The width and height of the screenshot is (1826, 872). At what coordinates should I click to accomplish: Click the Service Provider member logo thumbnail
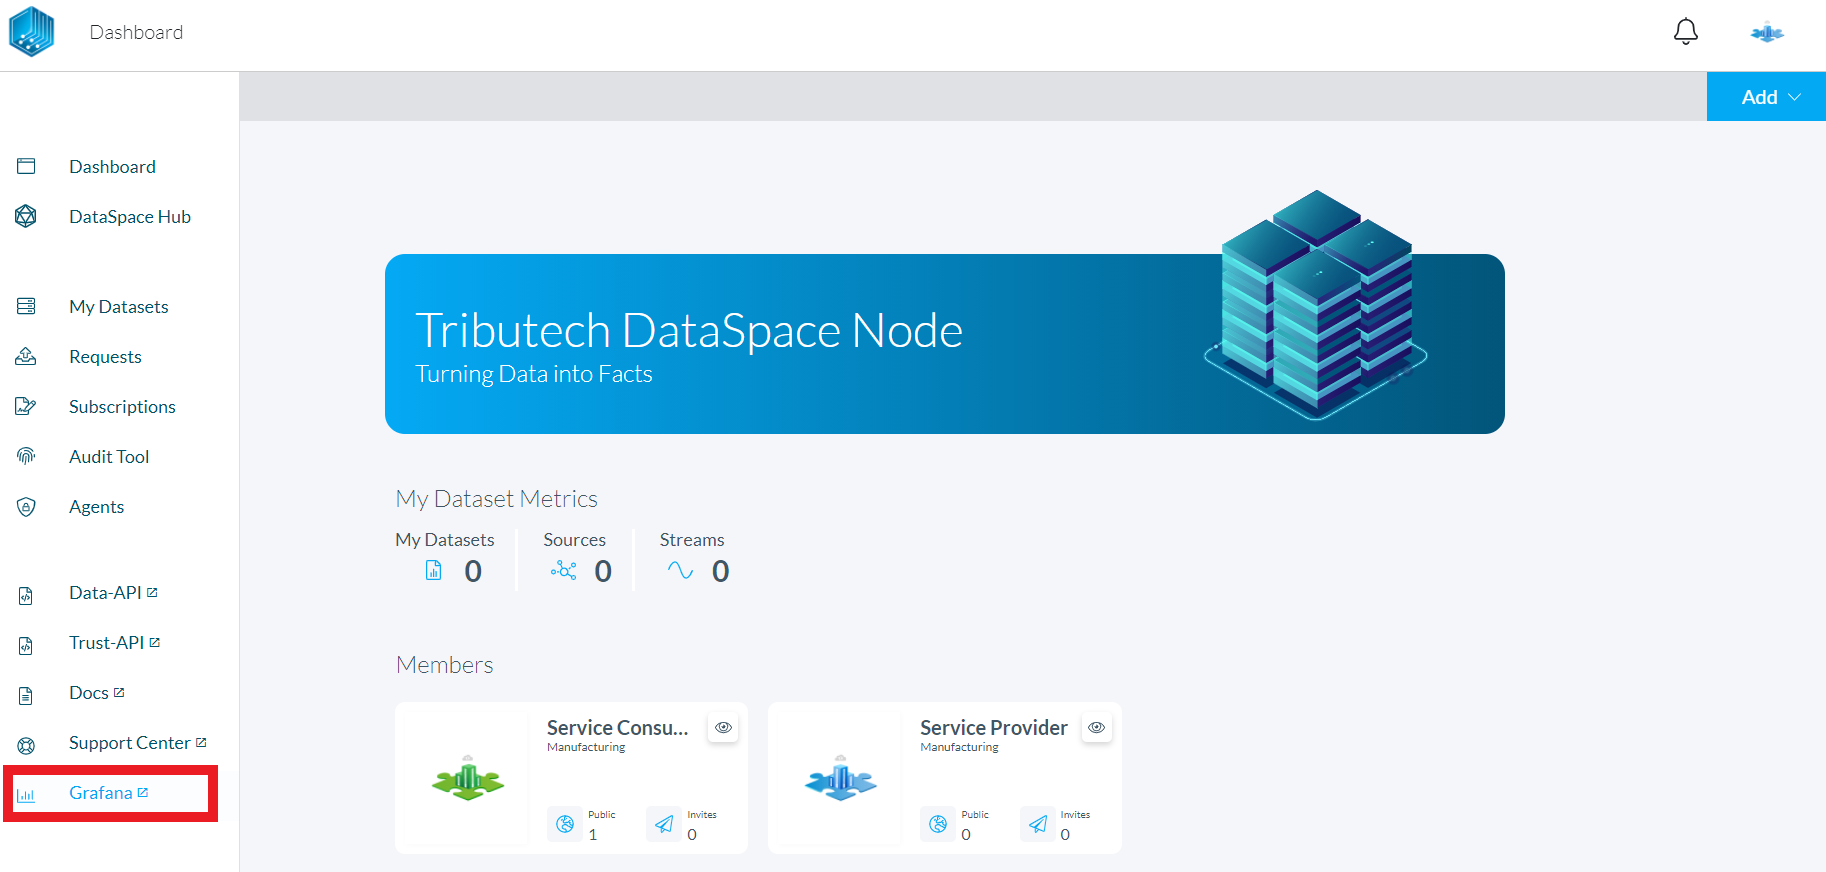(x=841, y=778)
